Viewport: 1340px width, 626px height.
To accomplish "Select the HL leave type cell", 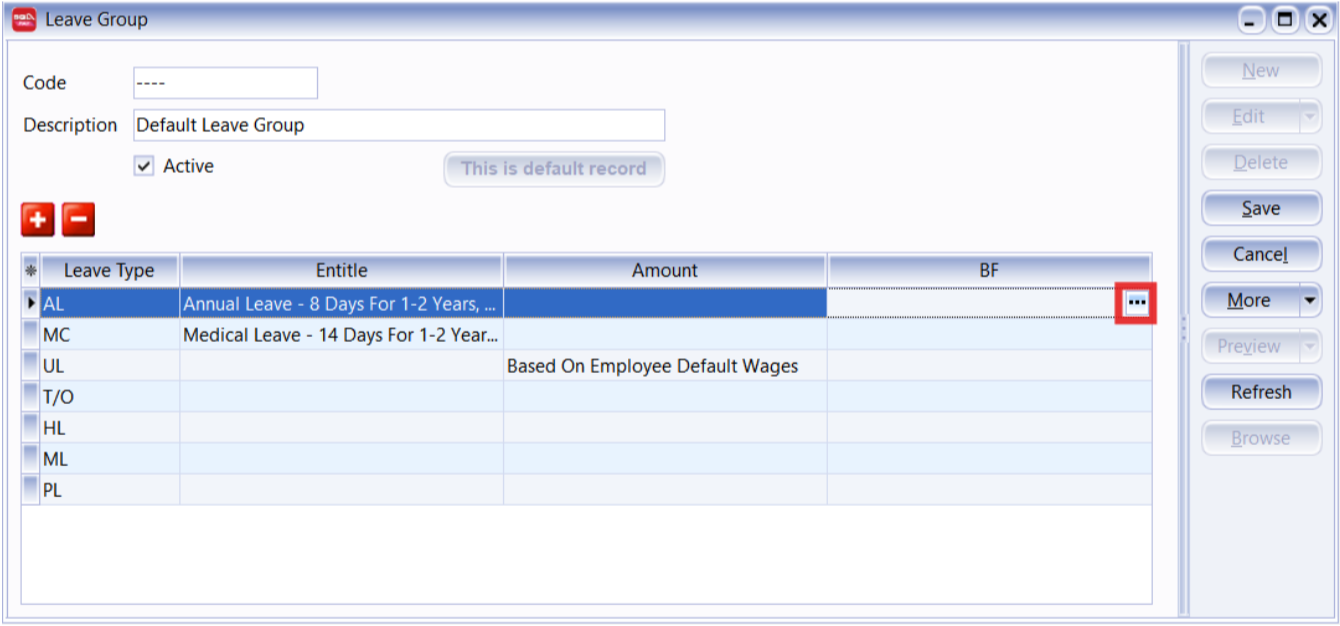I will pos(110,428).
